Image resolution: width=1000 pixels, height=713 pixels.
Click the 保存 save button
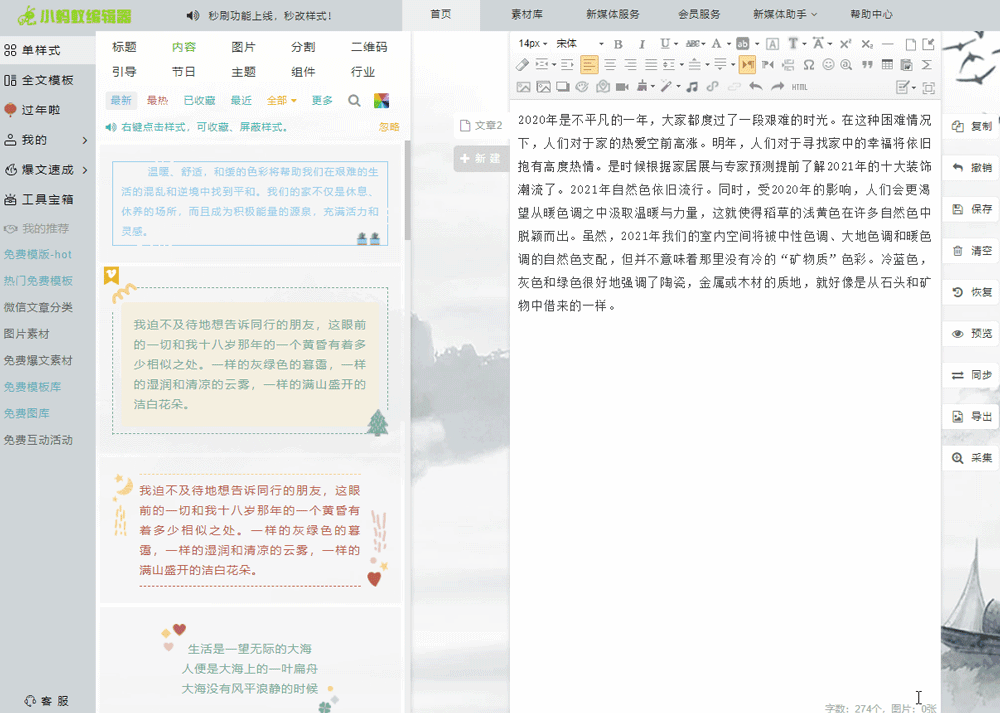coord(977,208)
